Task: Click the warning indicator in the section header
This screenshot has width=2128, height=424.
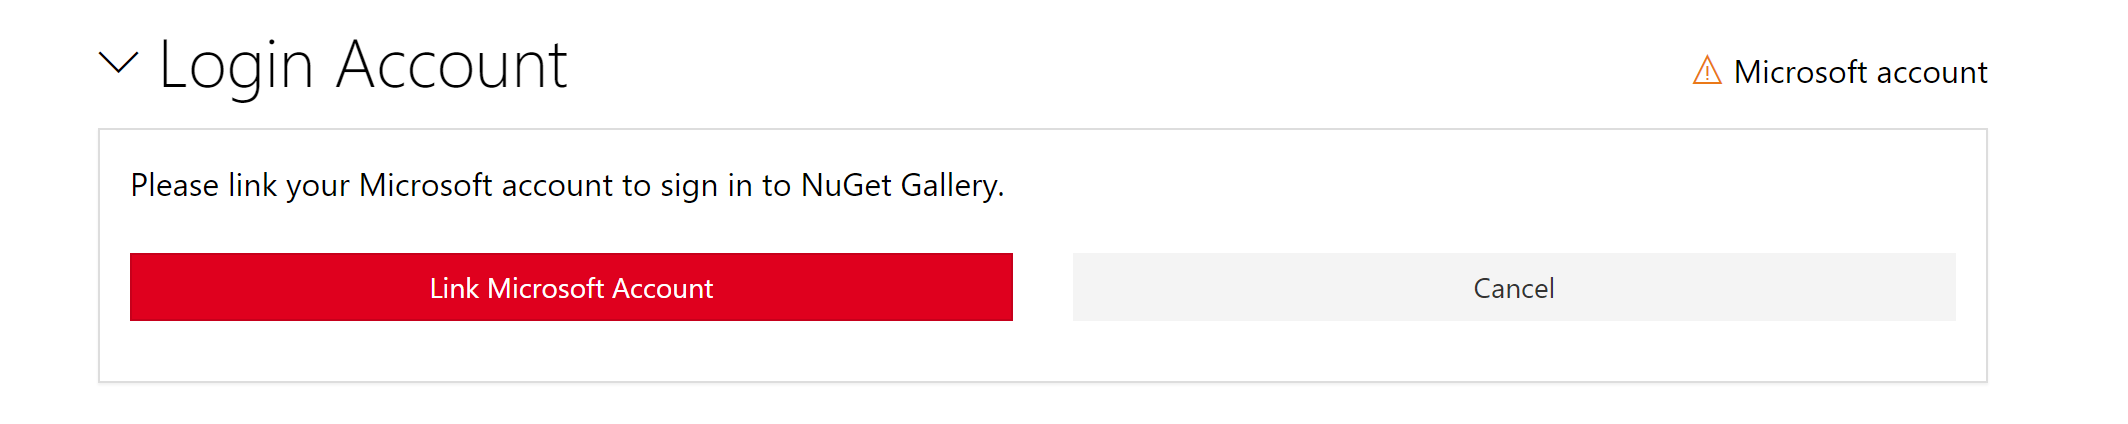Action: 1706,71
